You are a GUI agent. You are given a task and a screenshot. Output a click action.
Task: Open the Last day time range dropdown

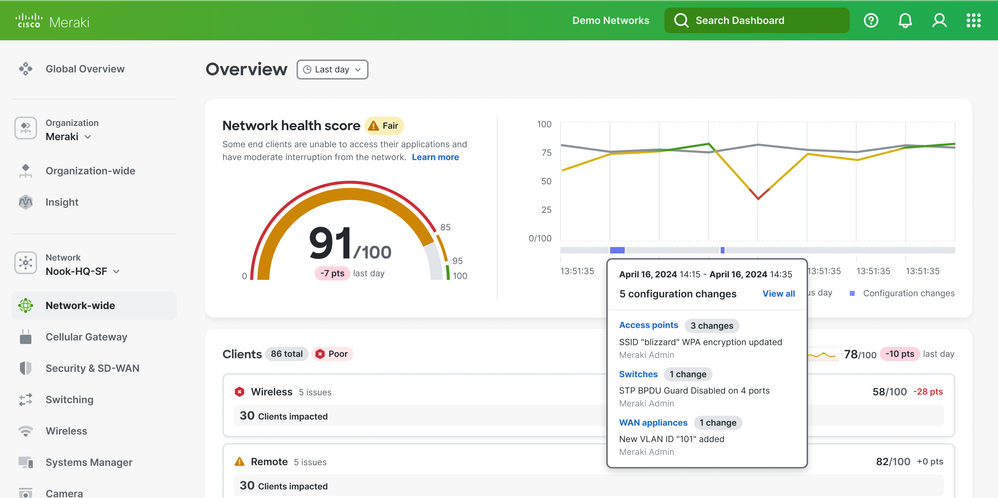coord(333,70)
